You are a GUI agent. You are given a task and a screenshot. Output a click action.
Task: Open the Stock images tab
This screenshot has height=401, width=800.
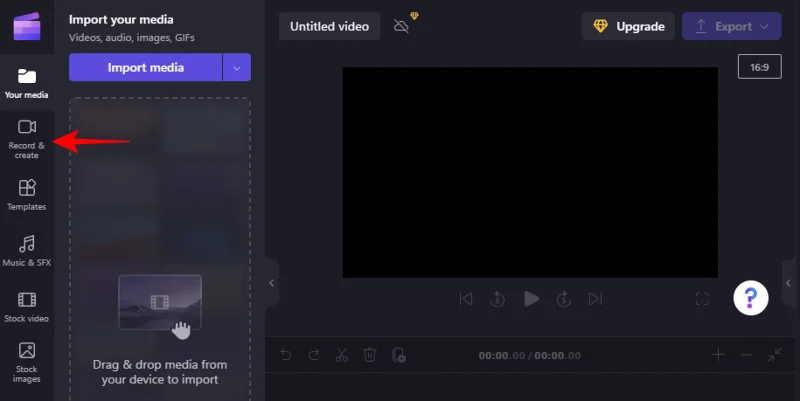tap(27, 363)
